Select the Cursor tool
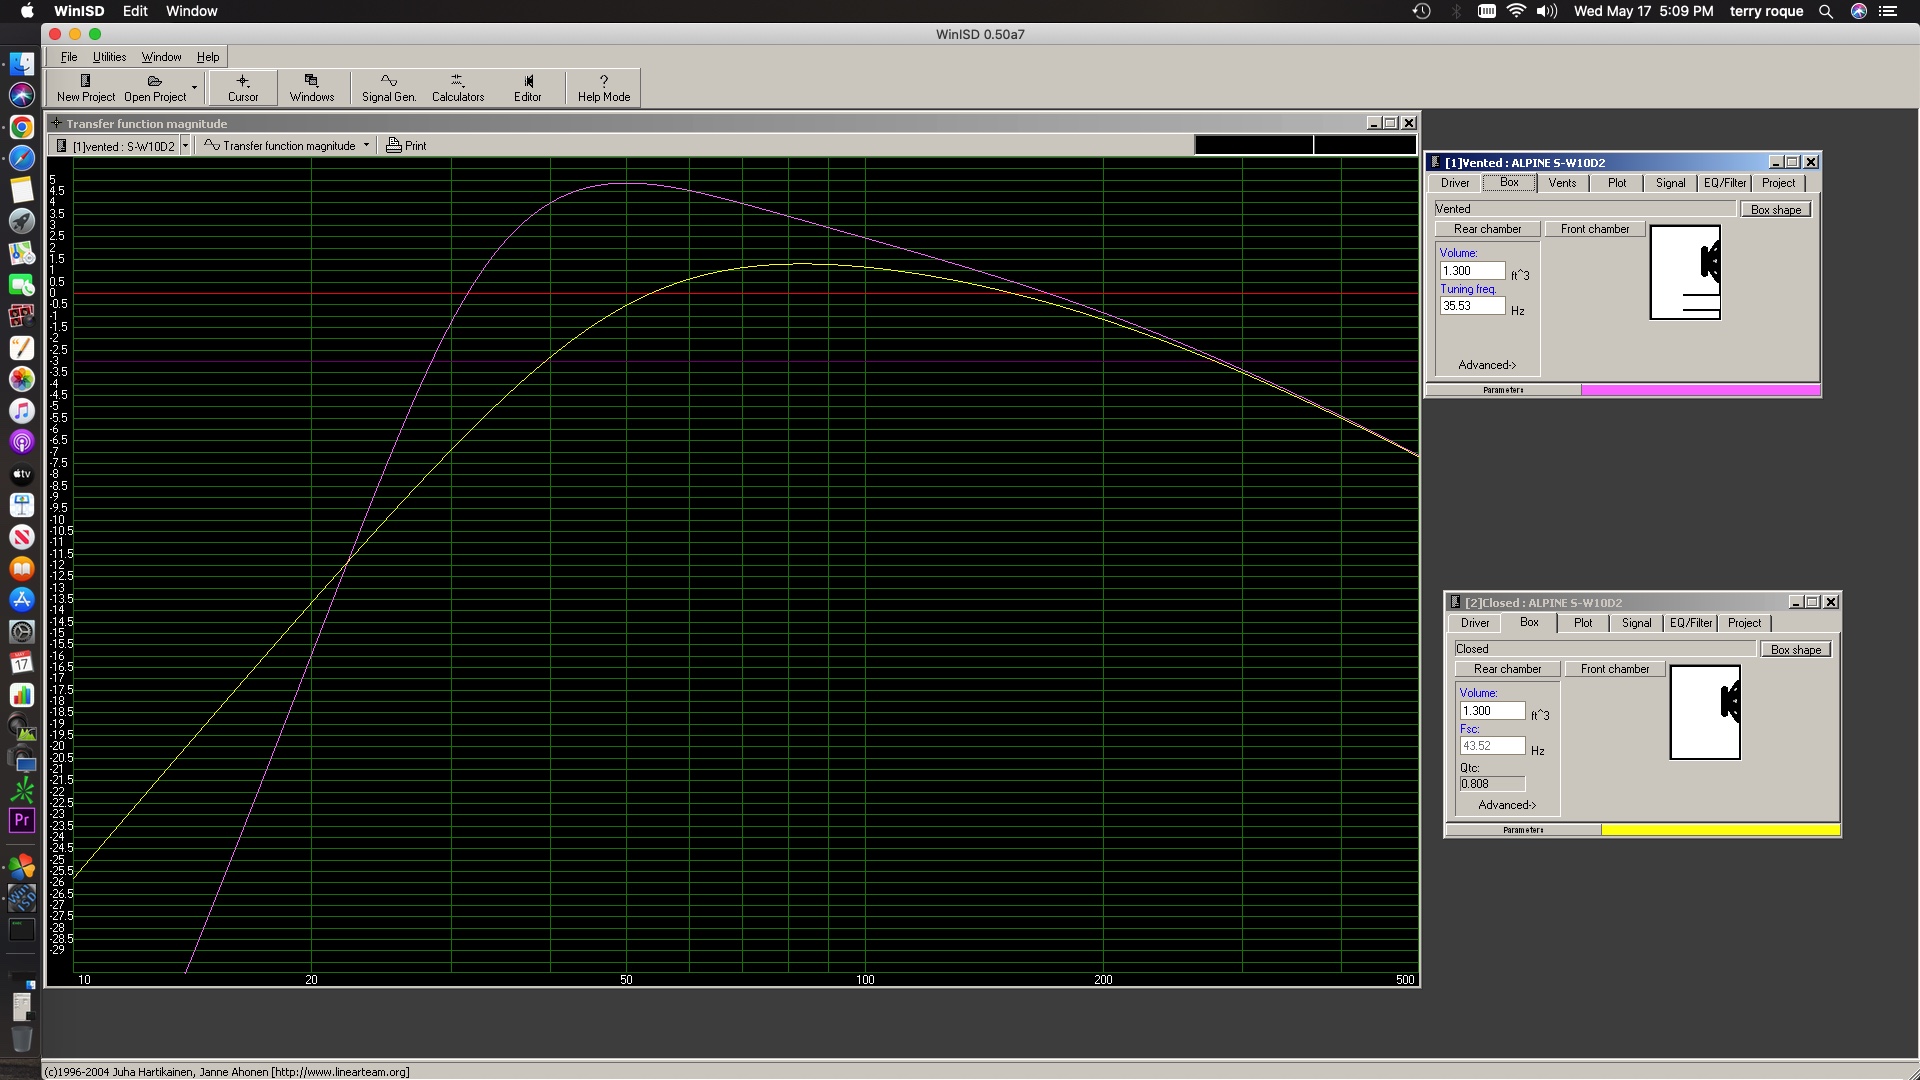Screen dimensions: 1920x1080 (x=241, y=88)
